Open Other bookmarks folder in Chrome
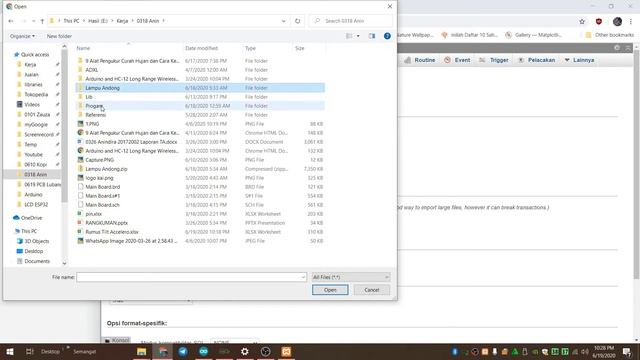The image size is (640, 360). point(610,35)
